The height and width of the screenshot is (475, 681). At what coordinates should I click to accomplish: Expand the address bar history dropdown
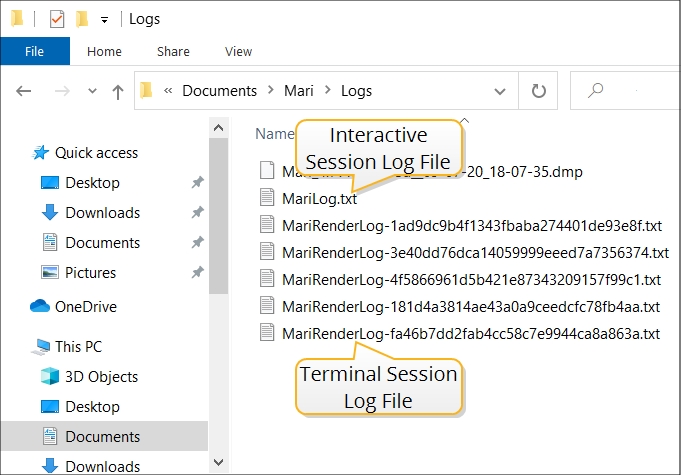coord(500,90)
